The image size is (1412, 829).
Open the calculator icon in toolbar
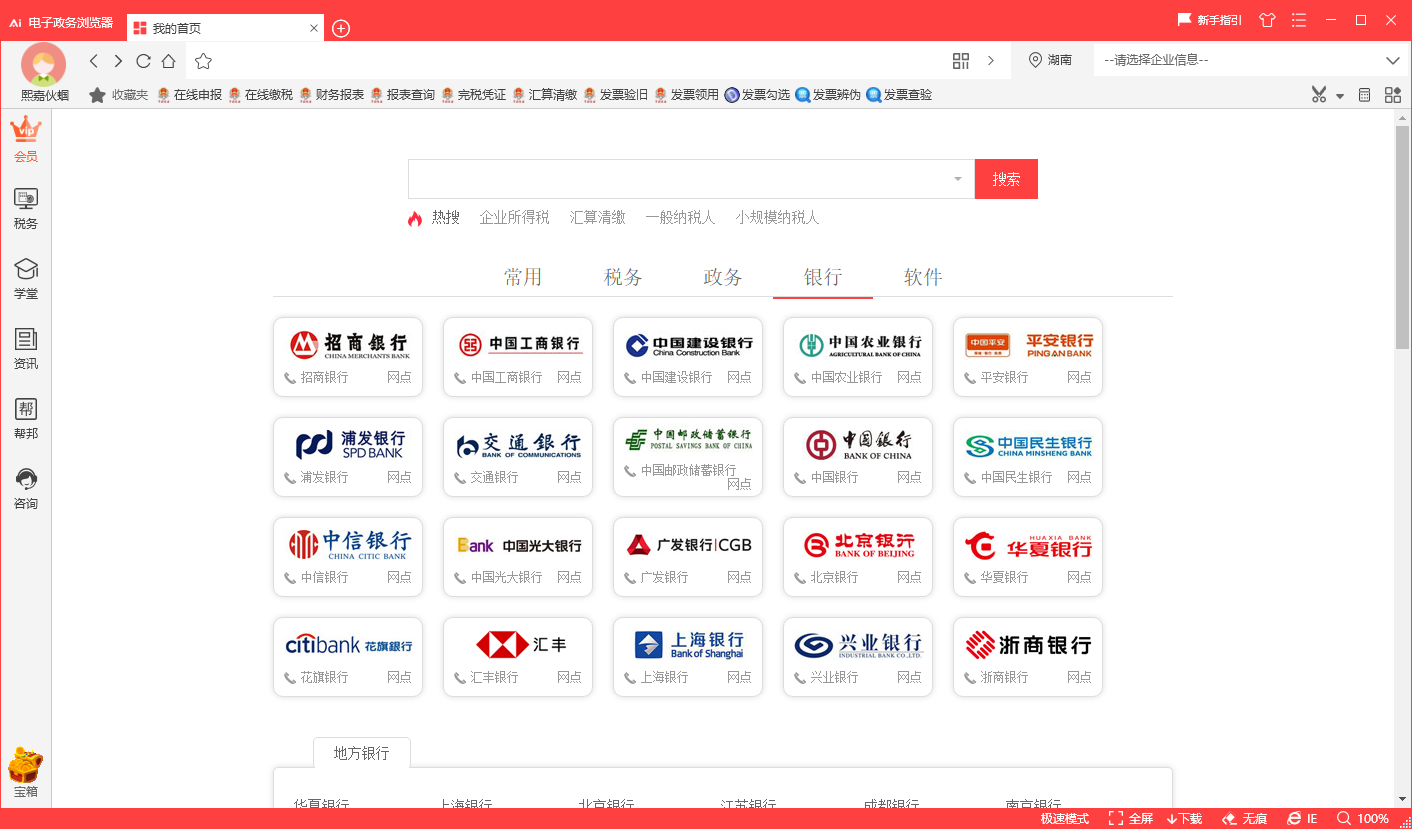point(1365,95)
